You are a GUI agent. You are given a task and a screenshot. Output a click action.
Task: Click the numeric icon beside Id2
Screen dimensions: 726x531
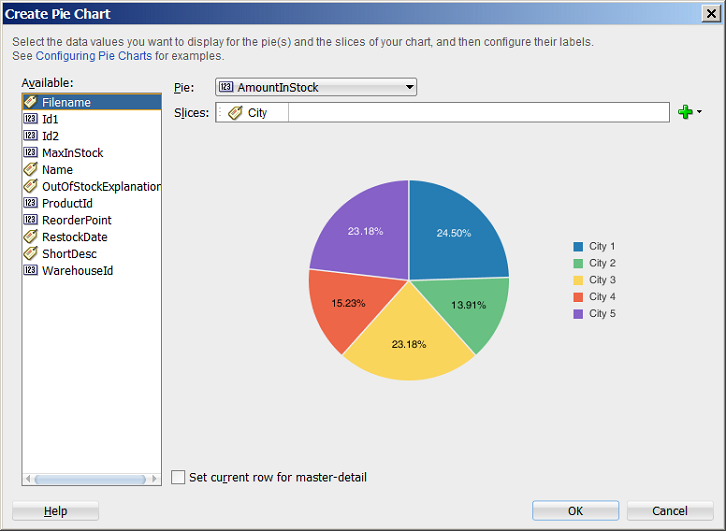click(x=31, y=136)
